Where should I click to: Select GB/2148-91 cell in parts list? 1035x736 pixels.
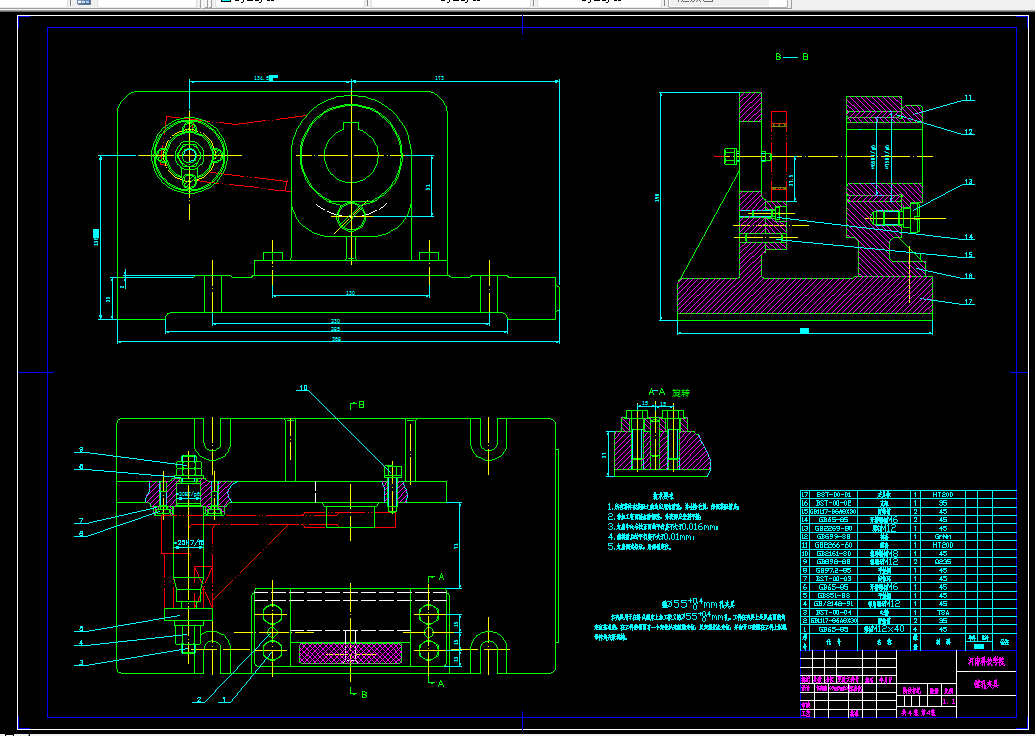833,604
